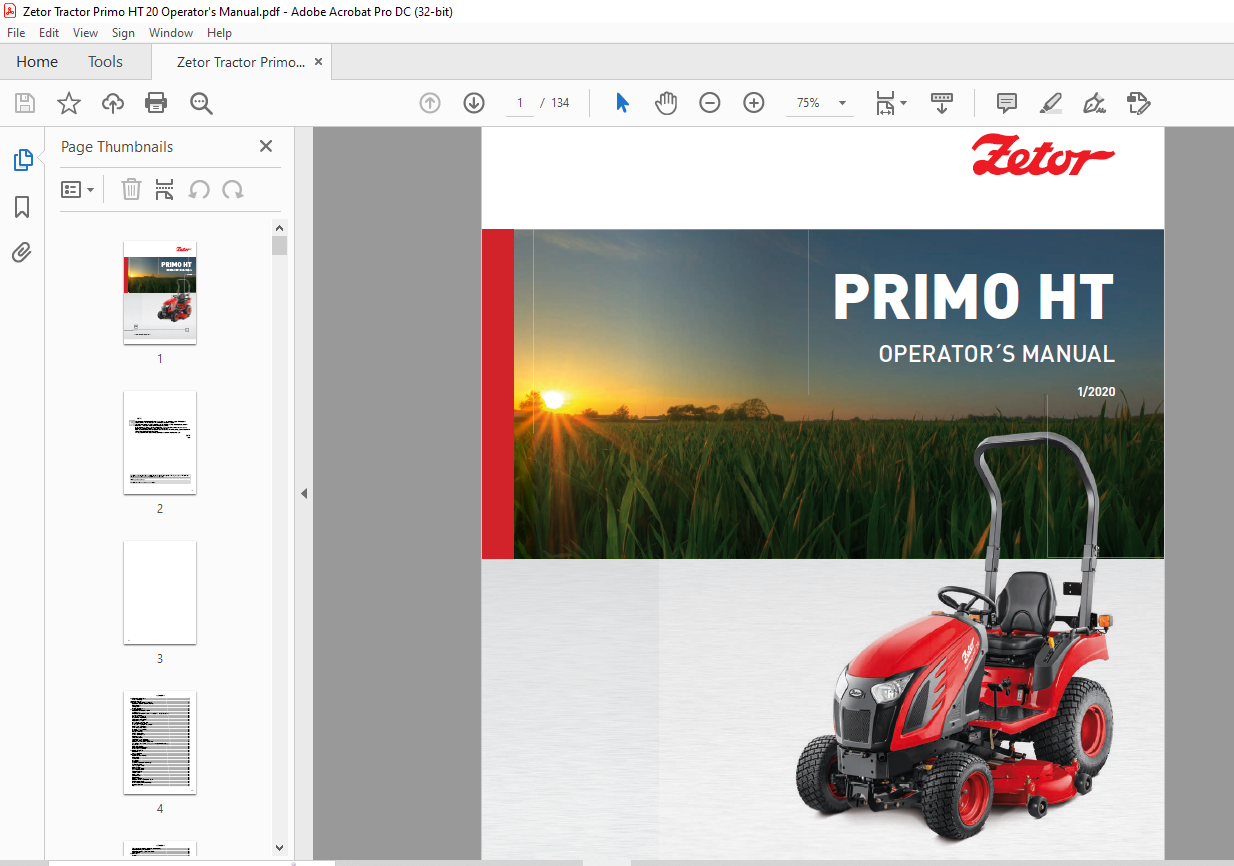Close the Zetor Tractor document tab

[x=319, y=62]
